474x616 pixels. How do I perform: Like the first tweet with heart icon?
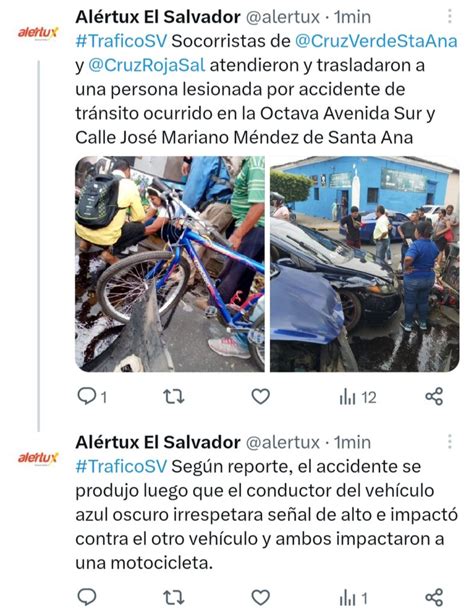point(260,396)
